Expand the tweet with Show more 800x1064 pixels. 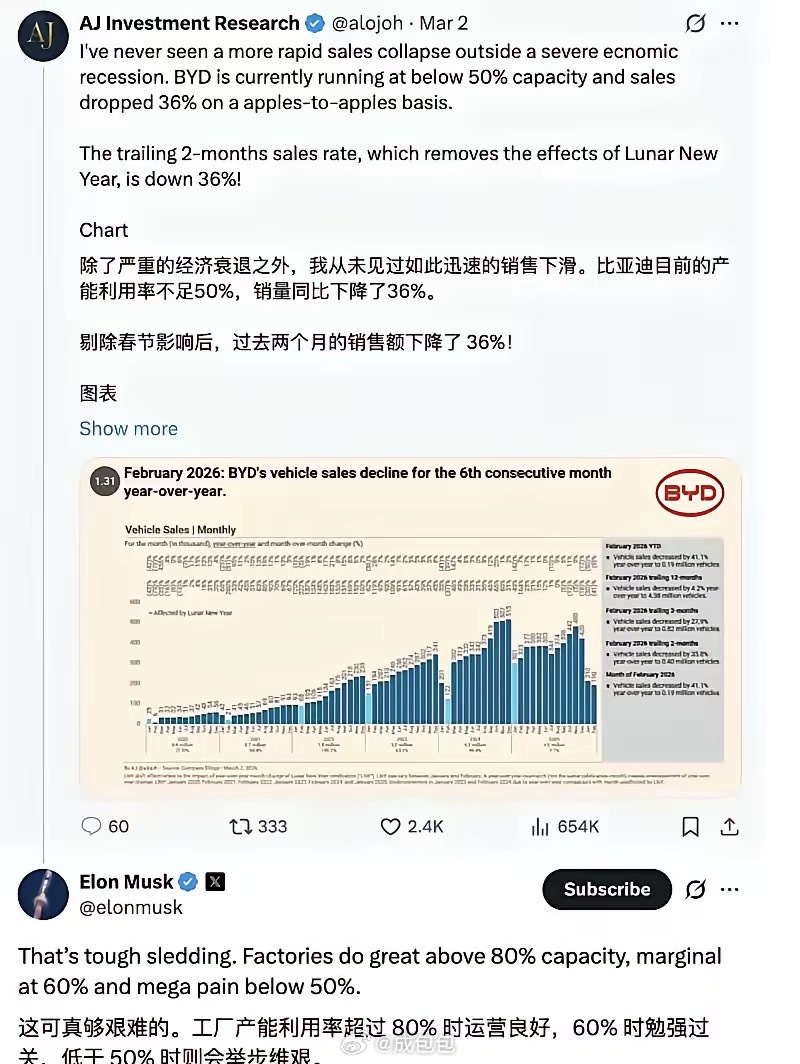tap(128, 428)
